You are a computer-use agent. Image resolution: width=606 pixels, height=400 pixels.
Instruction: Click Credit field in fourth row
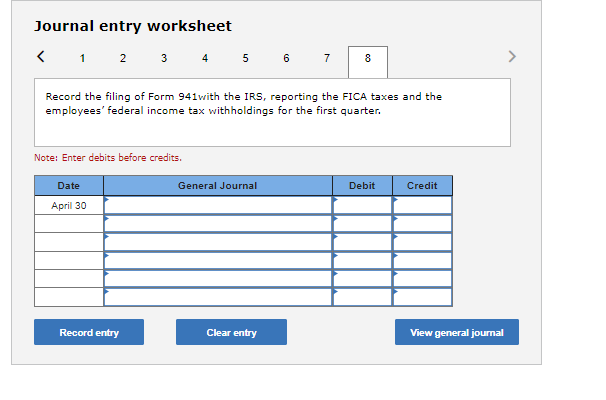pyautogui.click(x=422, y=260)
